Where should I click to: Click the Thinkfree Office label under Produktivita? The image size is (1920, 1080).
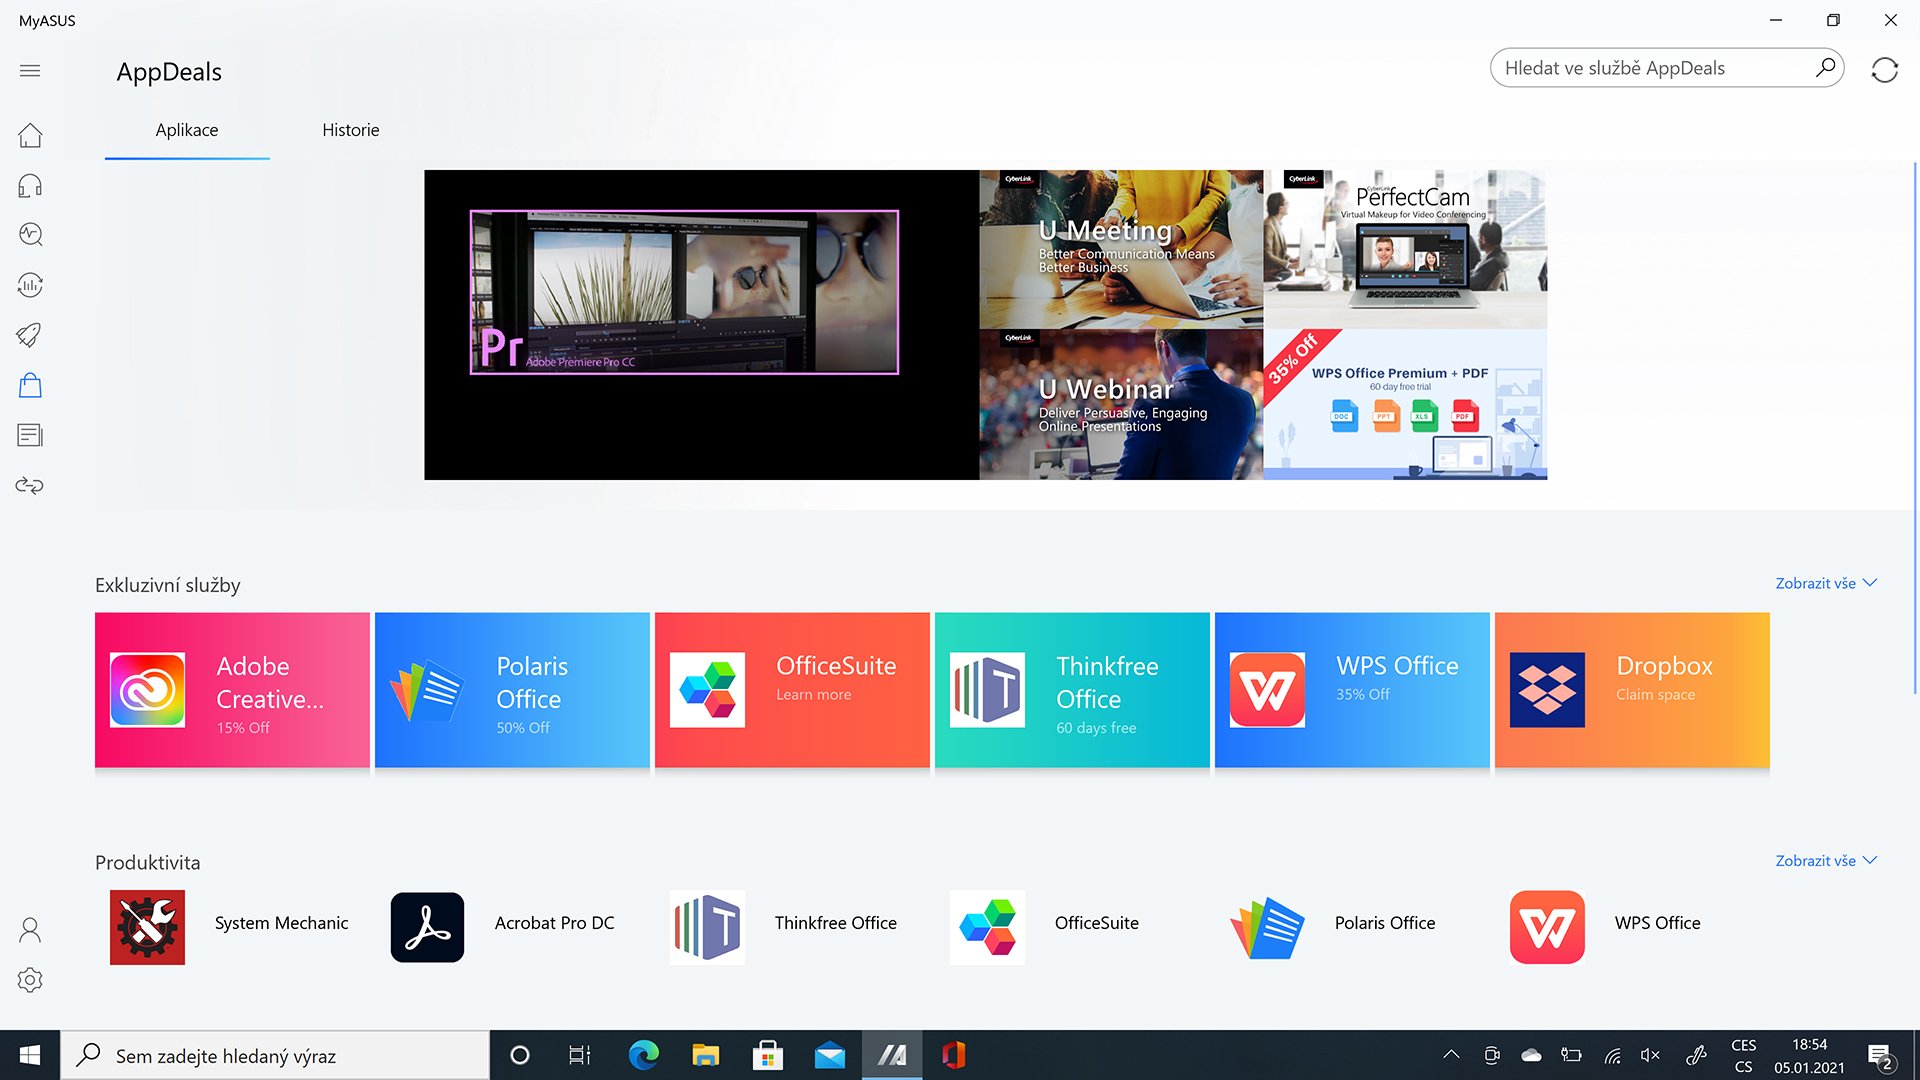pos(835,923)
